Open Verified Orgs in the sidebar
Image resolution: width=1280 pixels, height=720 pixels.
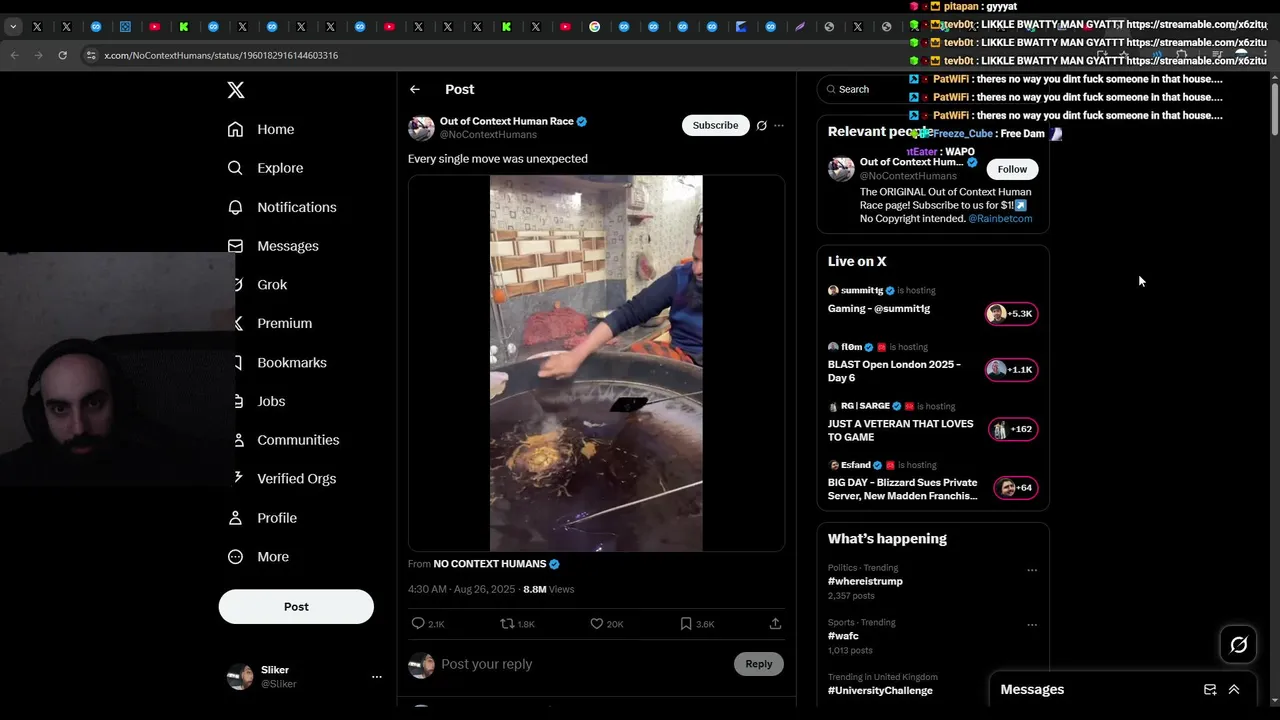[284, 479]
